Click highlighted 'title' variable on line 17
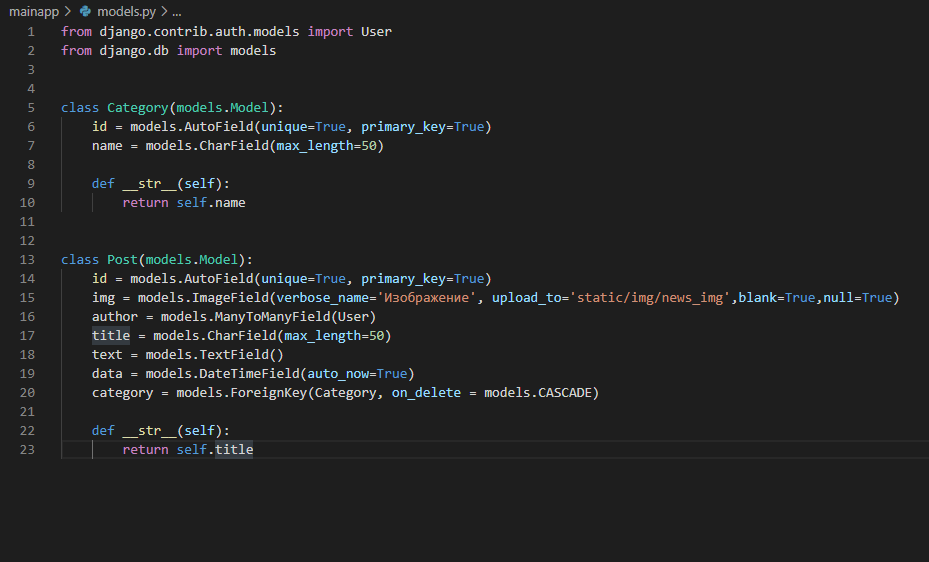Viewport: 929px width, 562px height. click(111, 336)
